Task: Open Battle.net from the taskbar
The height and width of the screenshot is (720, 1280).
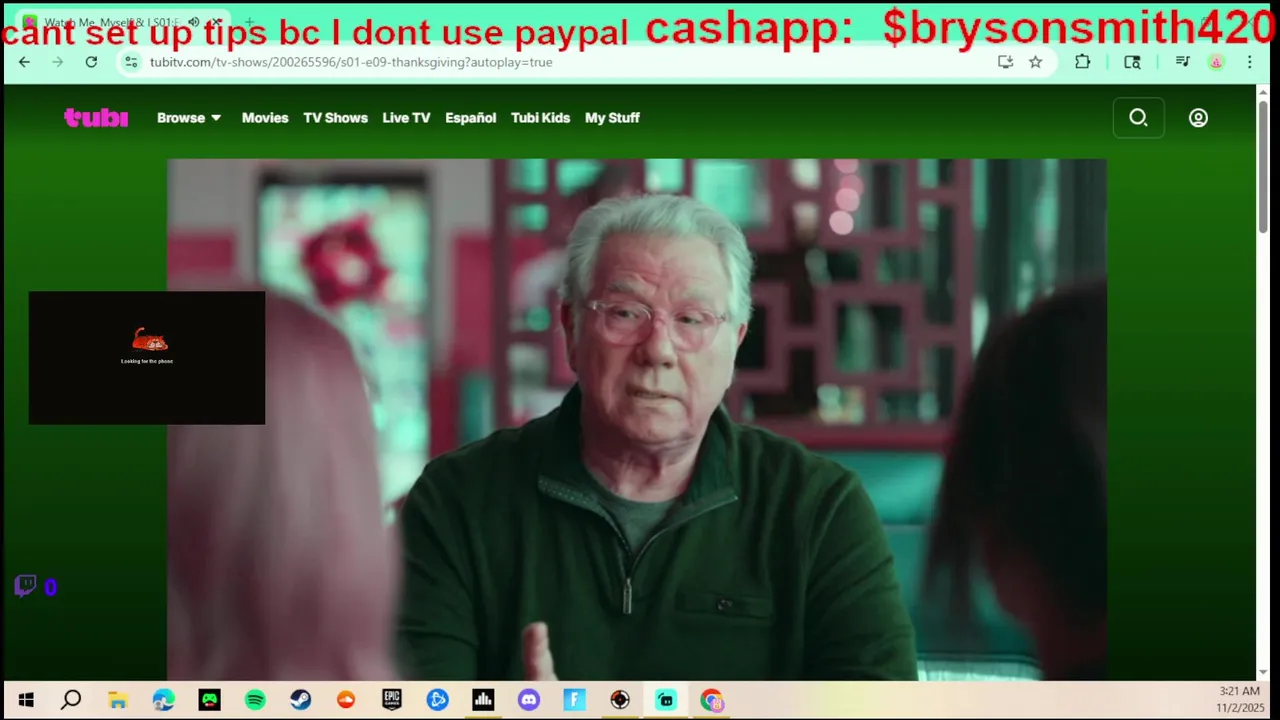Action: (x=437, y=700)
